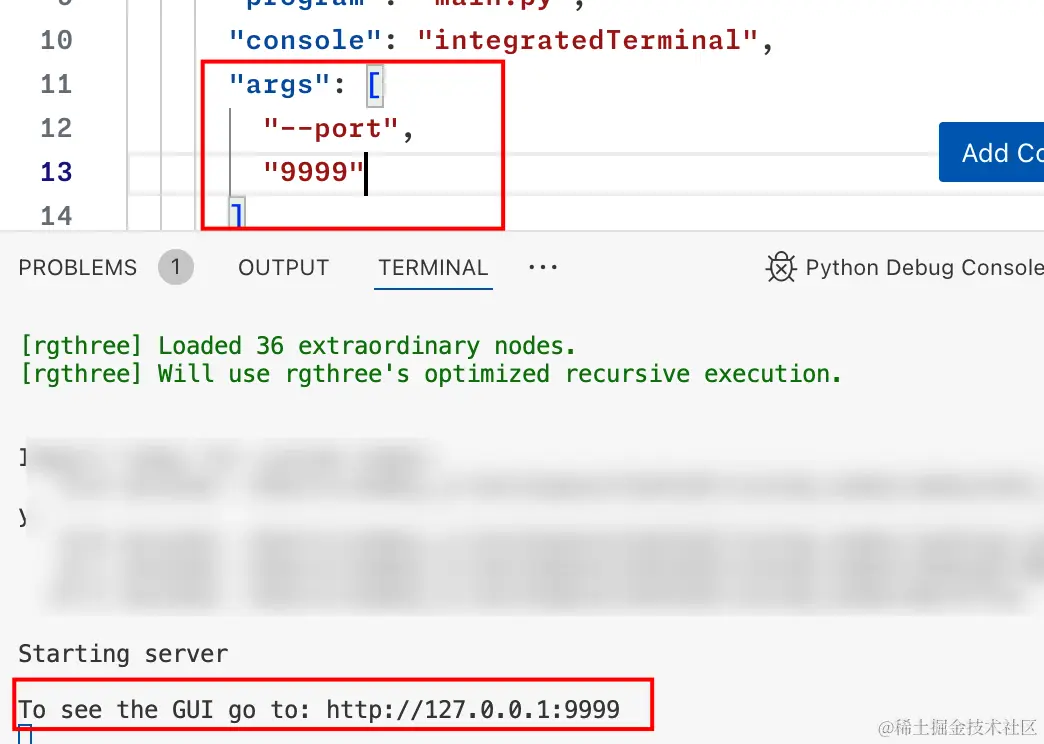Click the "Starting server" terminal output line

point(123,654)
